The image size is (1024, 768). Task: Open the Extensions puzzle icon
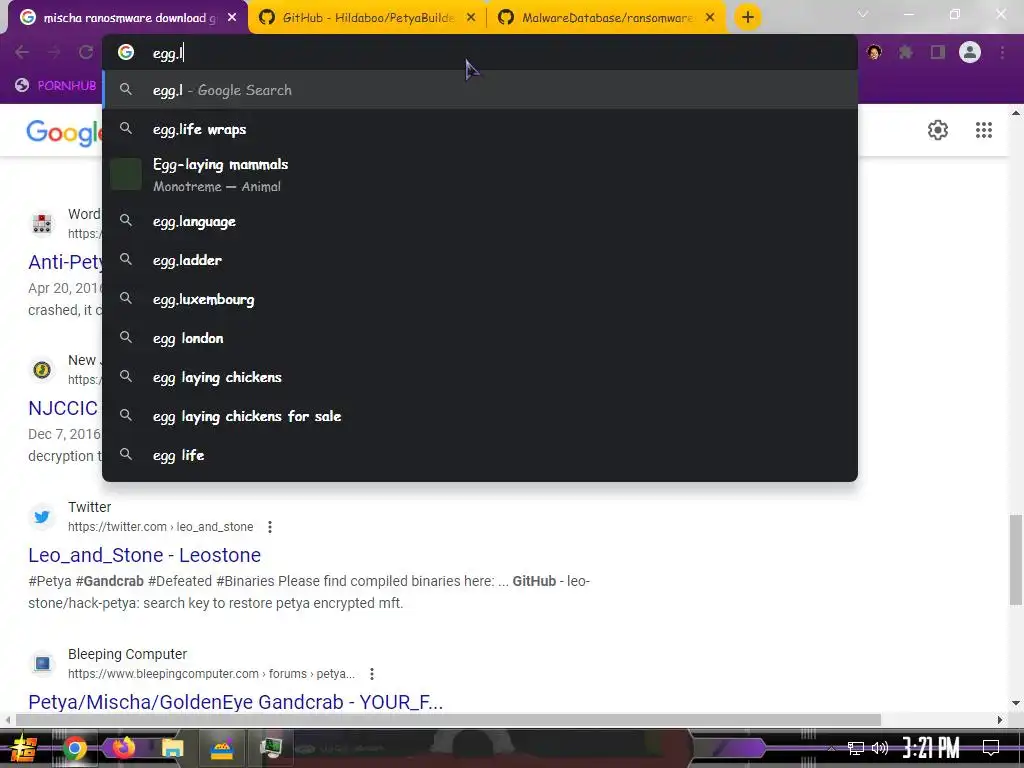coord(906,52)
